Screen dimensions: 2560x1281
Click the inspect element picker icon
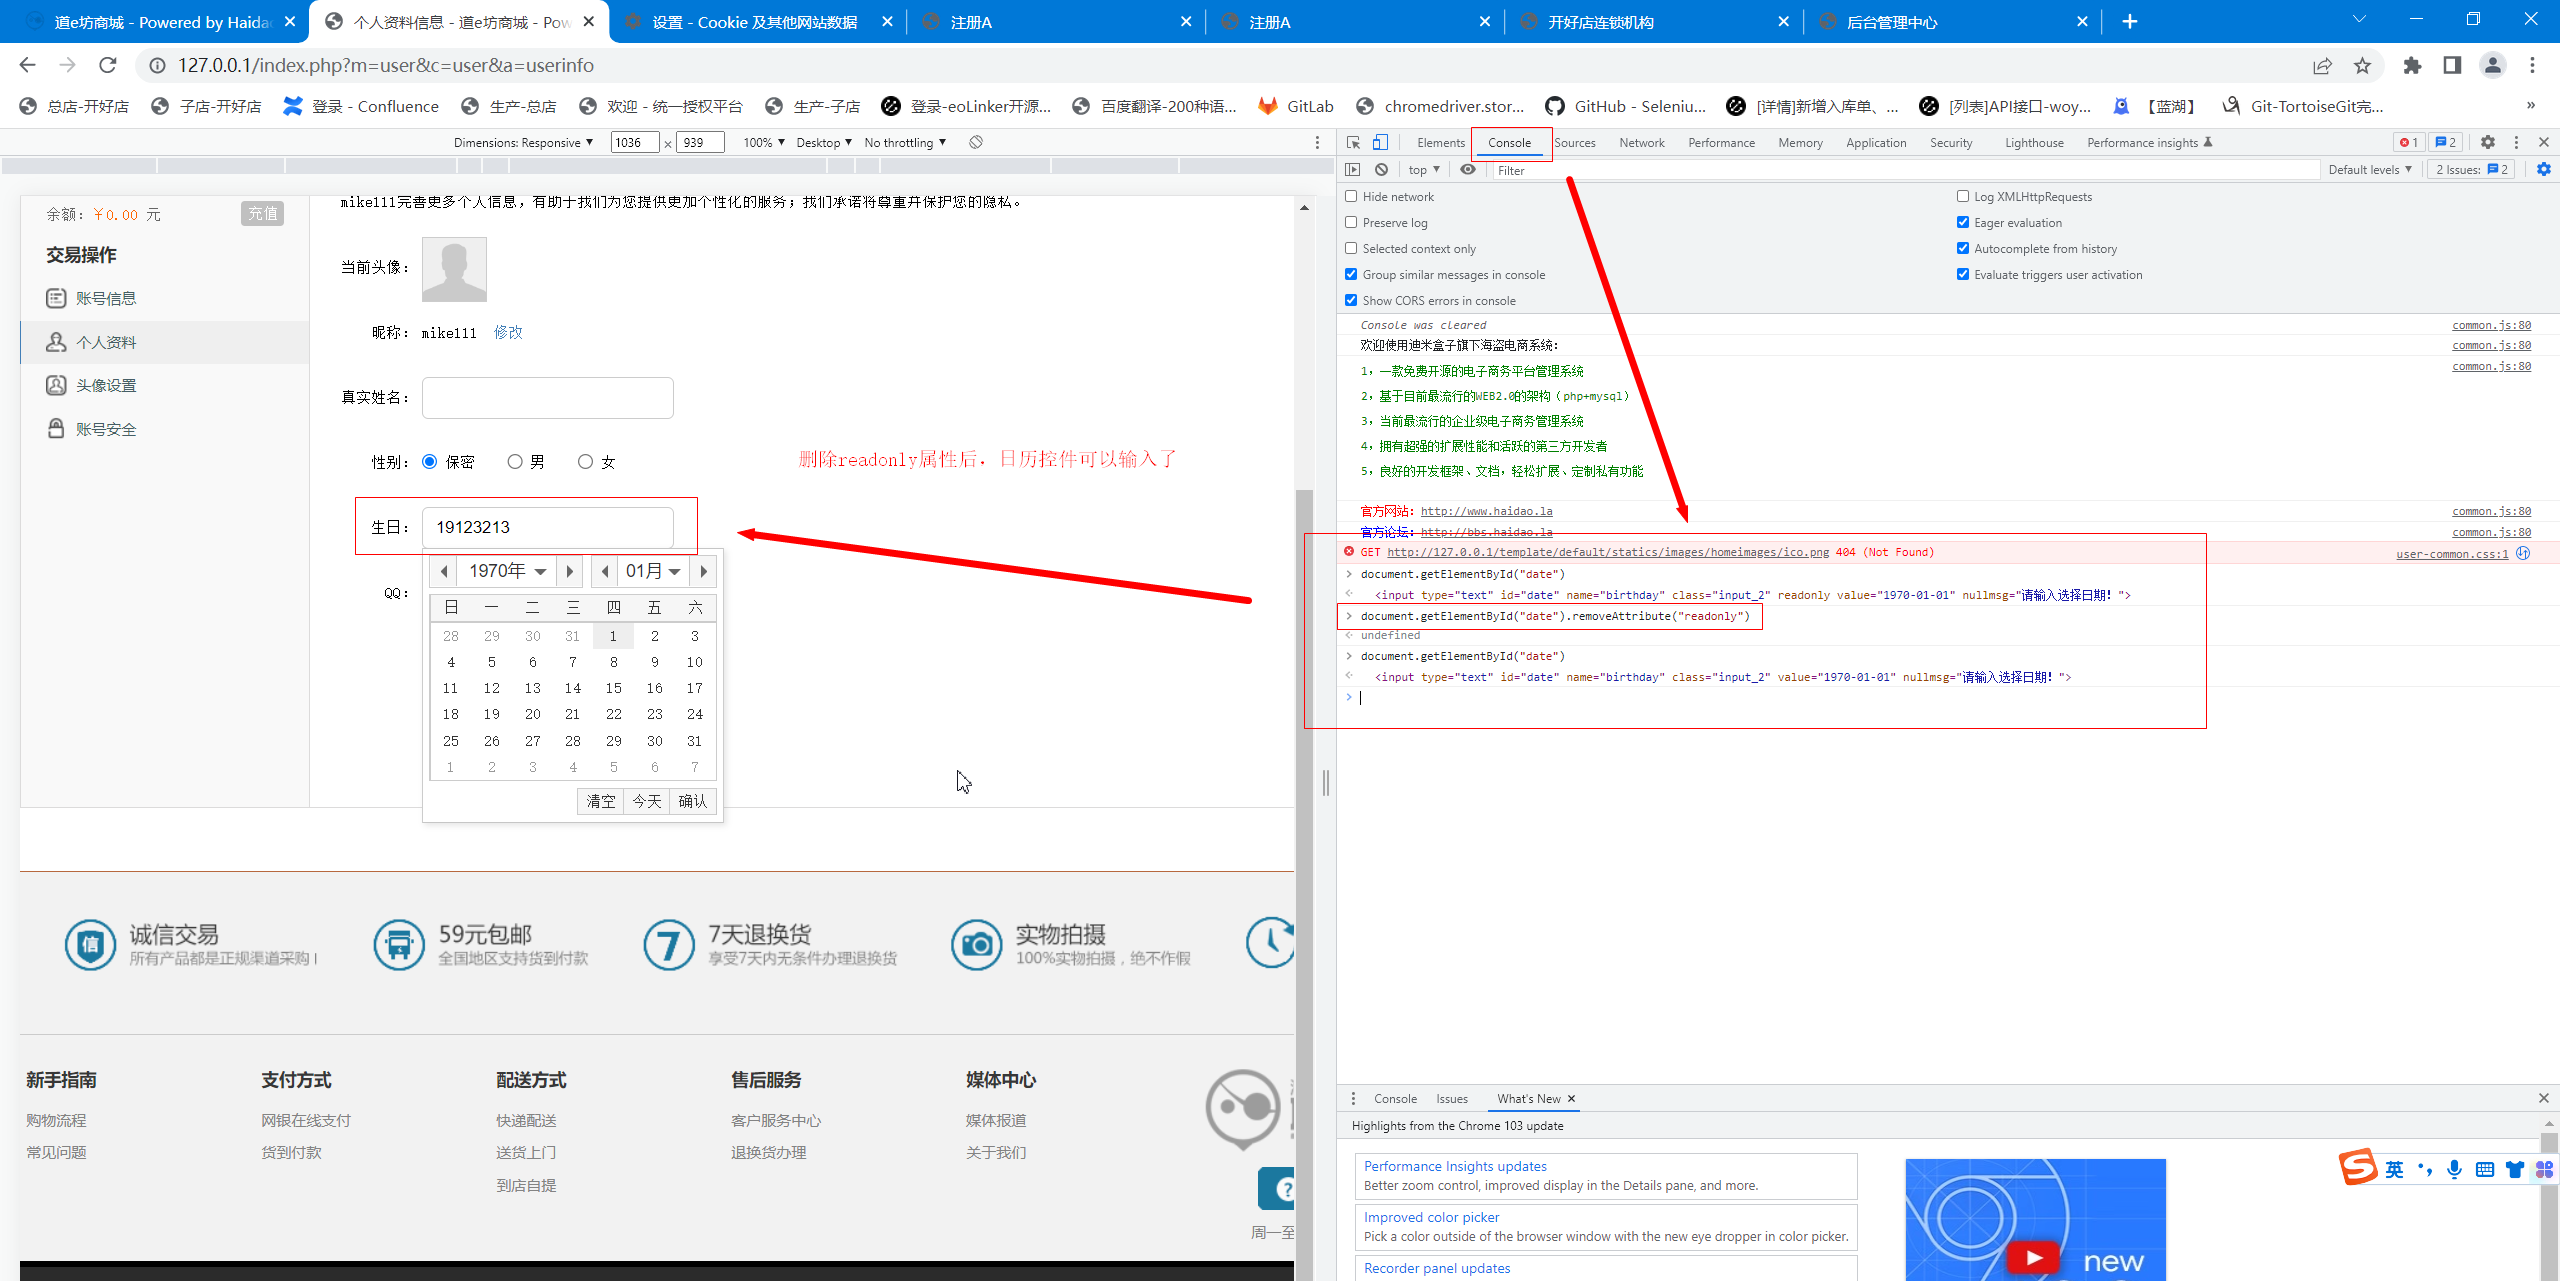tap(1353, 143)
